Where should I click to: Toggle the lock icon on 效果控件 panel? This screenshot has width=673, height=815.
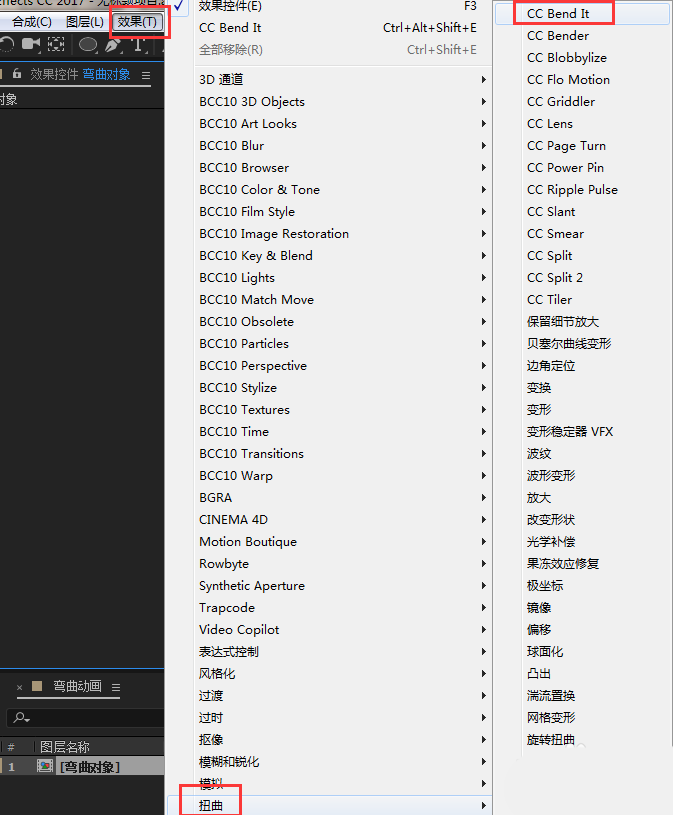17,74
